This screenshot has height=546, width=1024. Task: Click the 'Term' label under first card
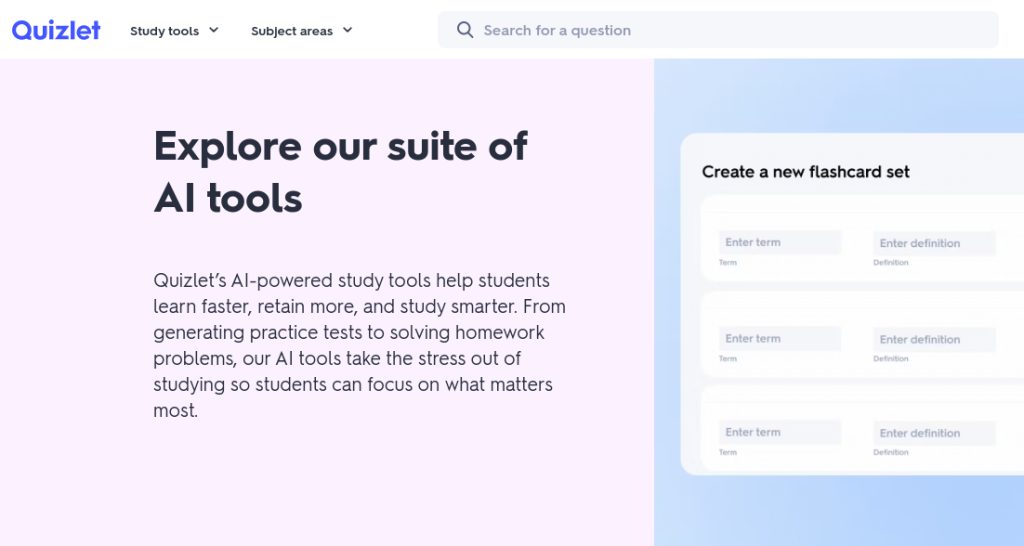(x=728, y=263)
